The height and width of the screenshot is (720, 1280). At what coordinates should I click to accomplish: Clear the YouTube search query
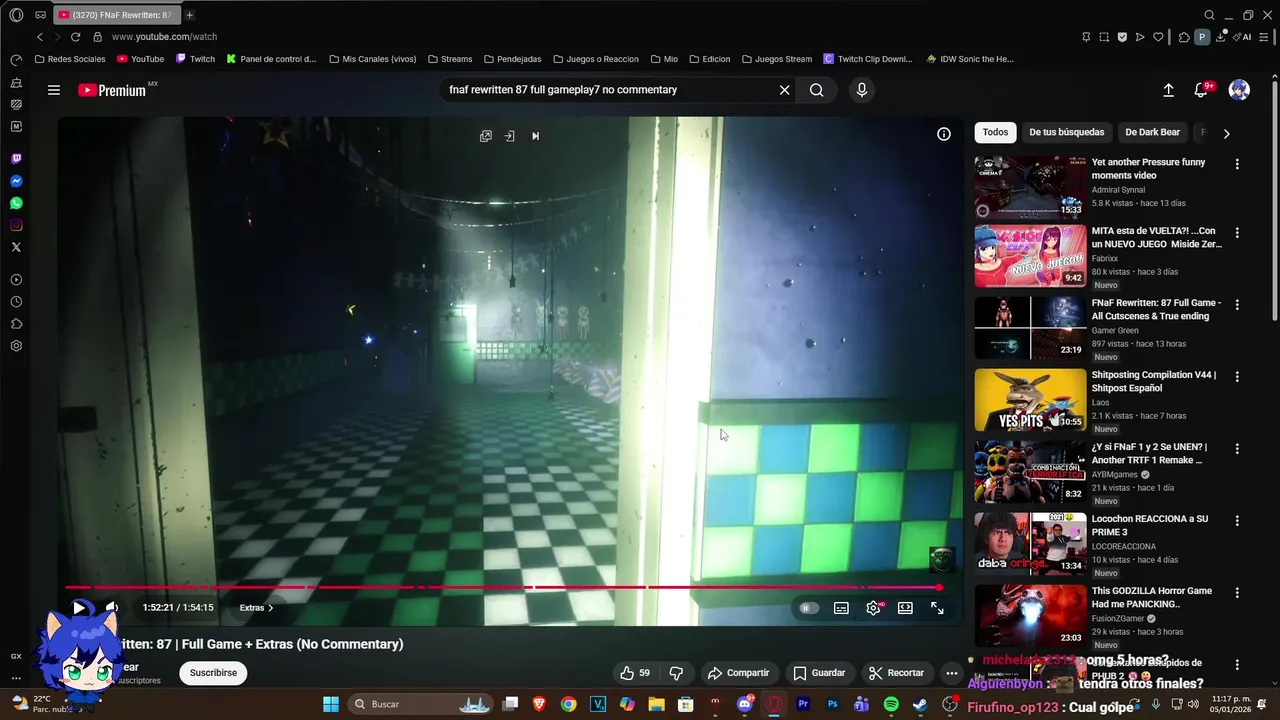pos(785,90)
